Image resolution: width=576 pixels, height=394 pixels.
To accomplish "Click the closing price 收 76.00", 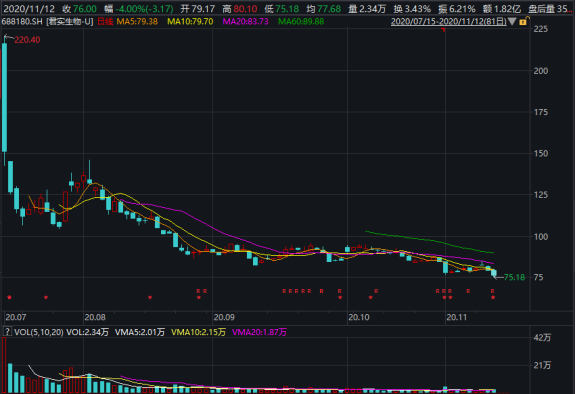I will coord(79,9).
